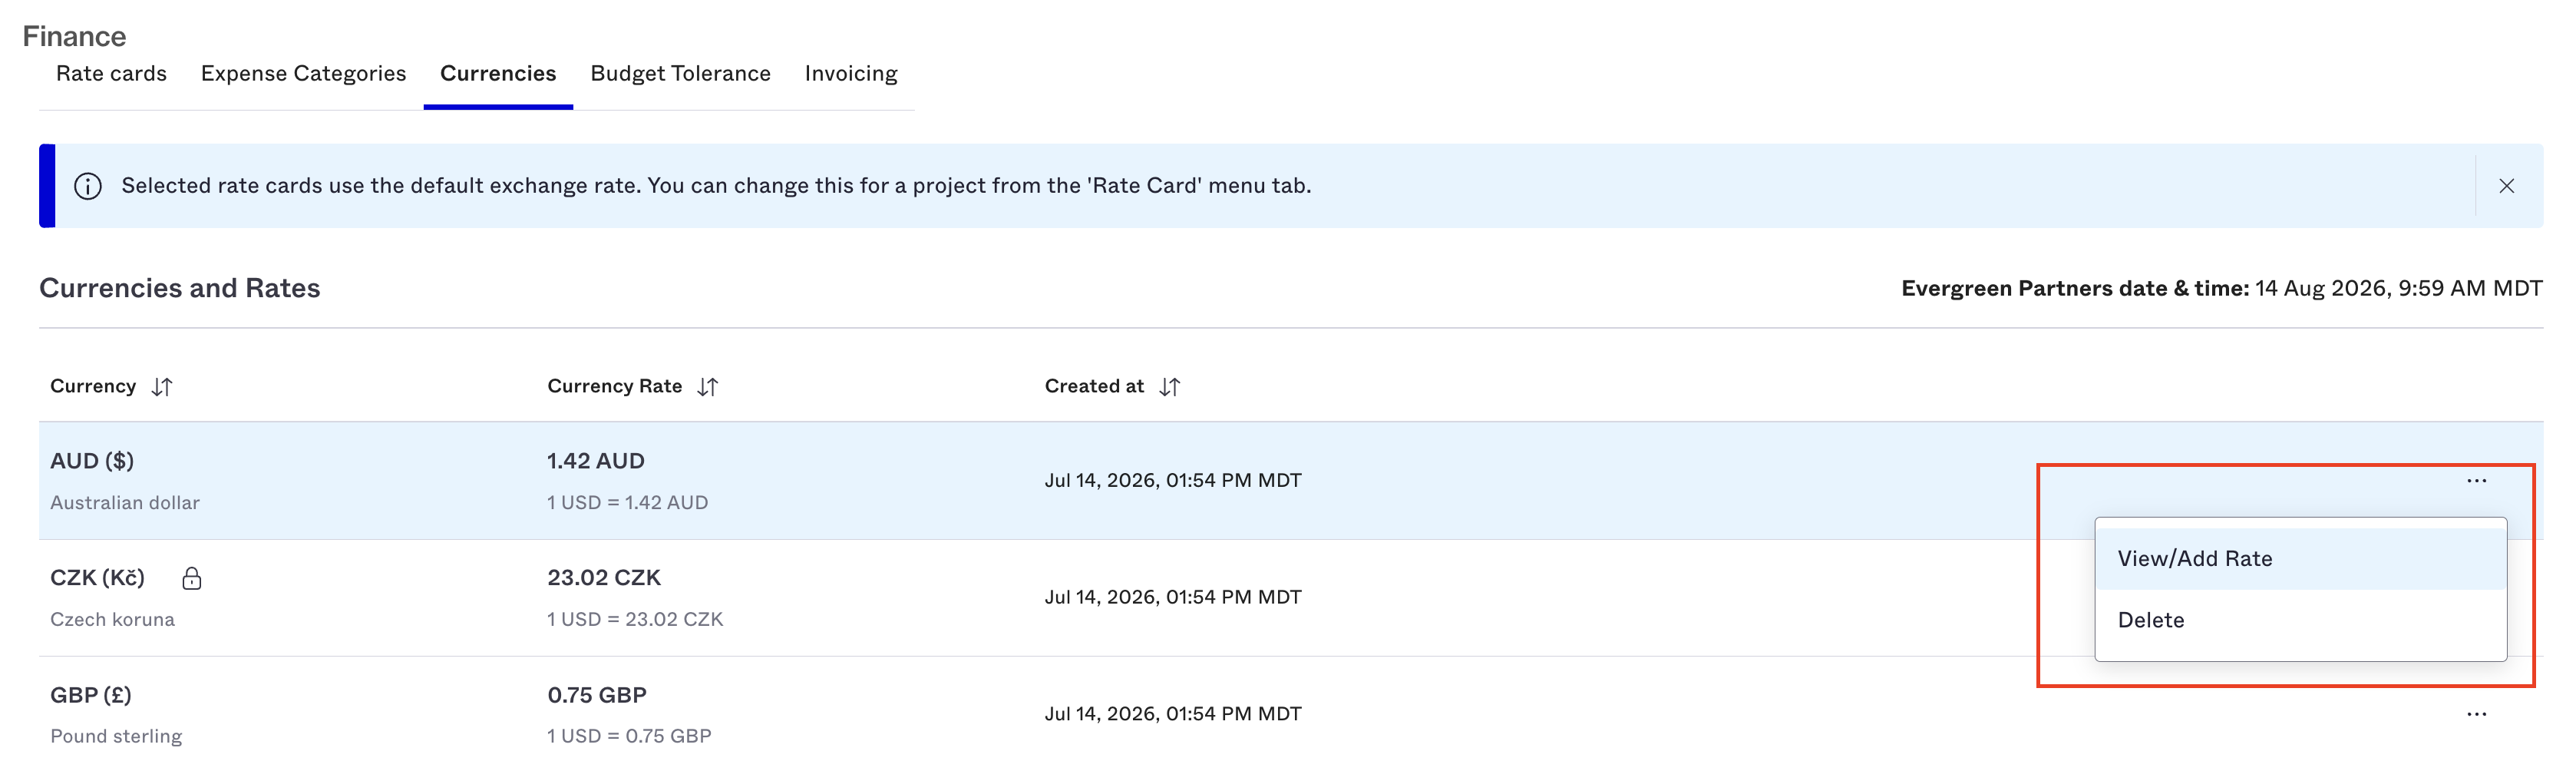The image size is (2576, 771).
Task: Click the lock icon beside CZK (Kč)
Action: (x=192, y=578)
